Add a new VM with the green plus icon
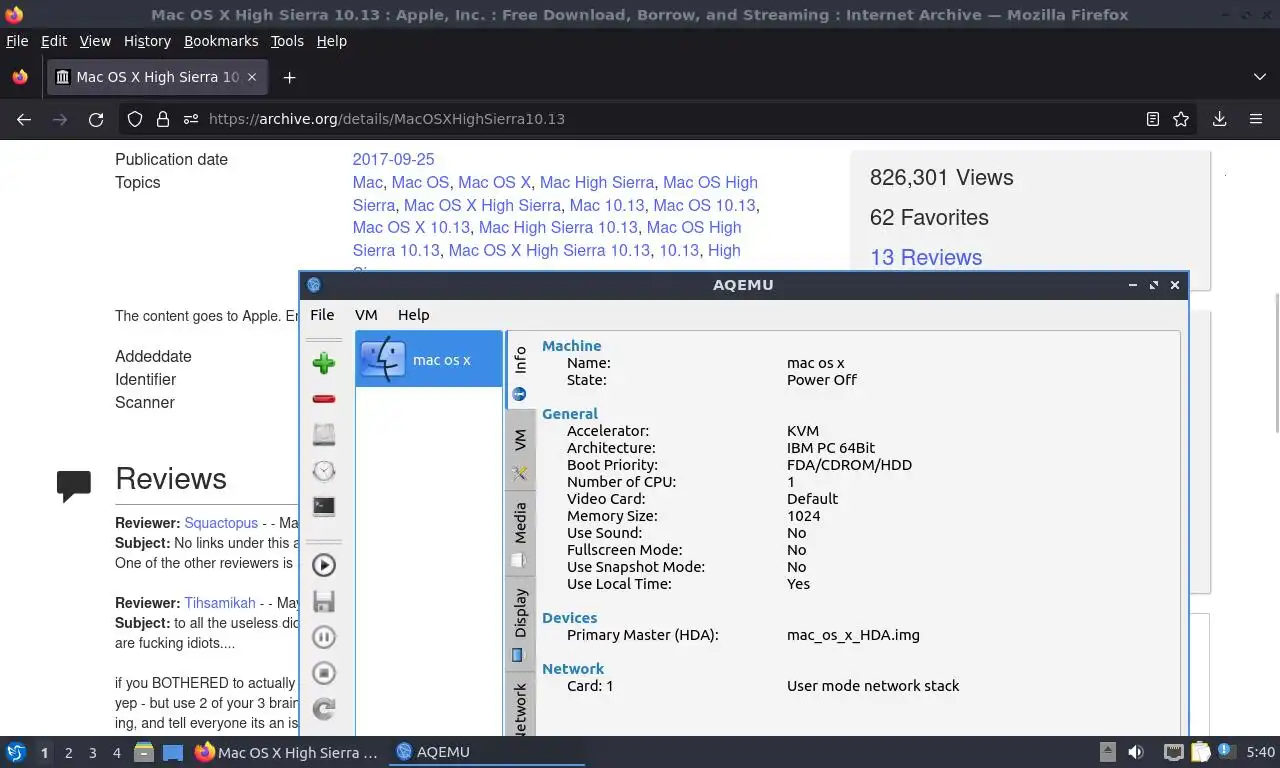 (323, 363)
